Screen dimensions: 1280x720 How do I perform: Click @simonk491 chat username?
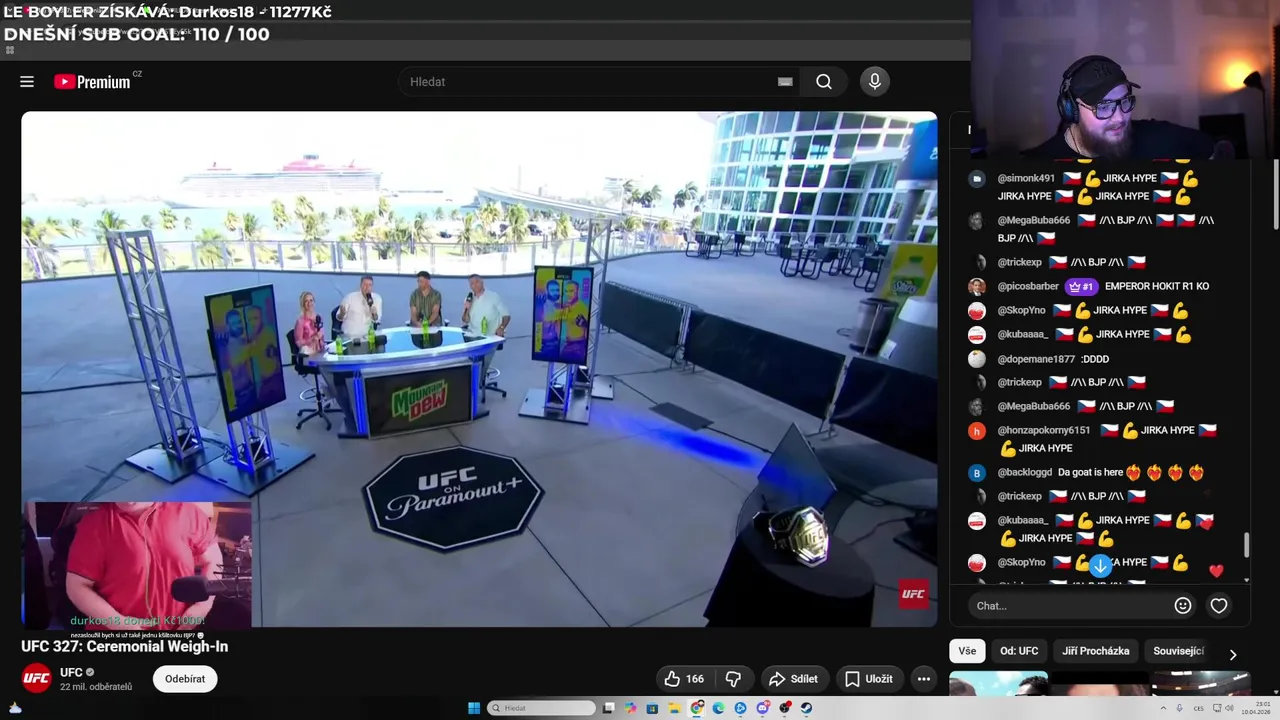pos(1026,178)
